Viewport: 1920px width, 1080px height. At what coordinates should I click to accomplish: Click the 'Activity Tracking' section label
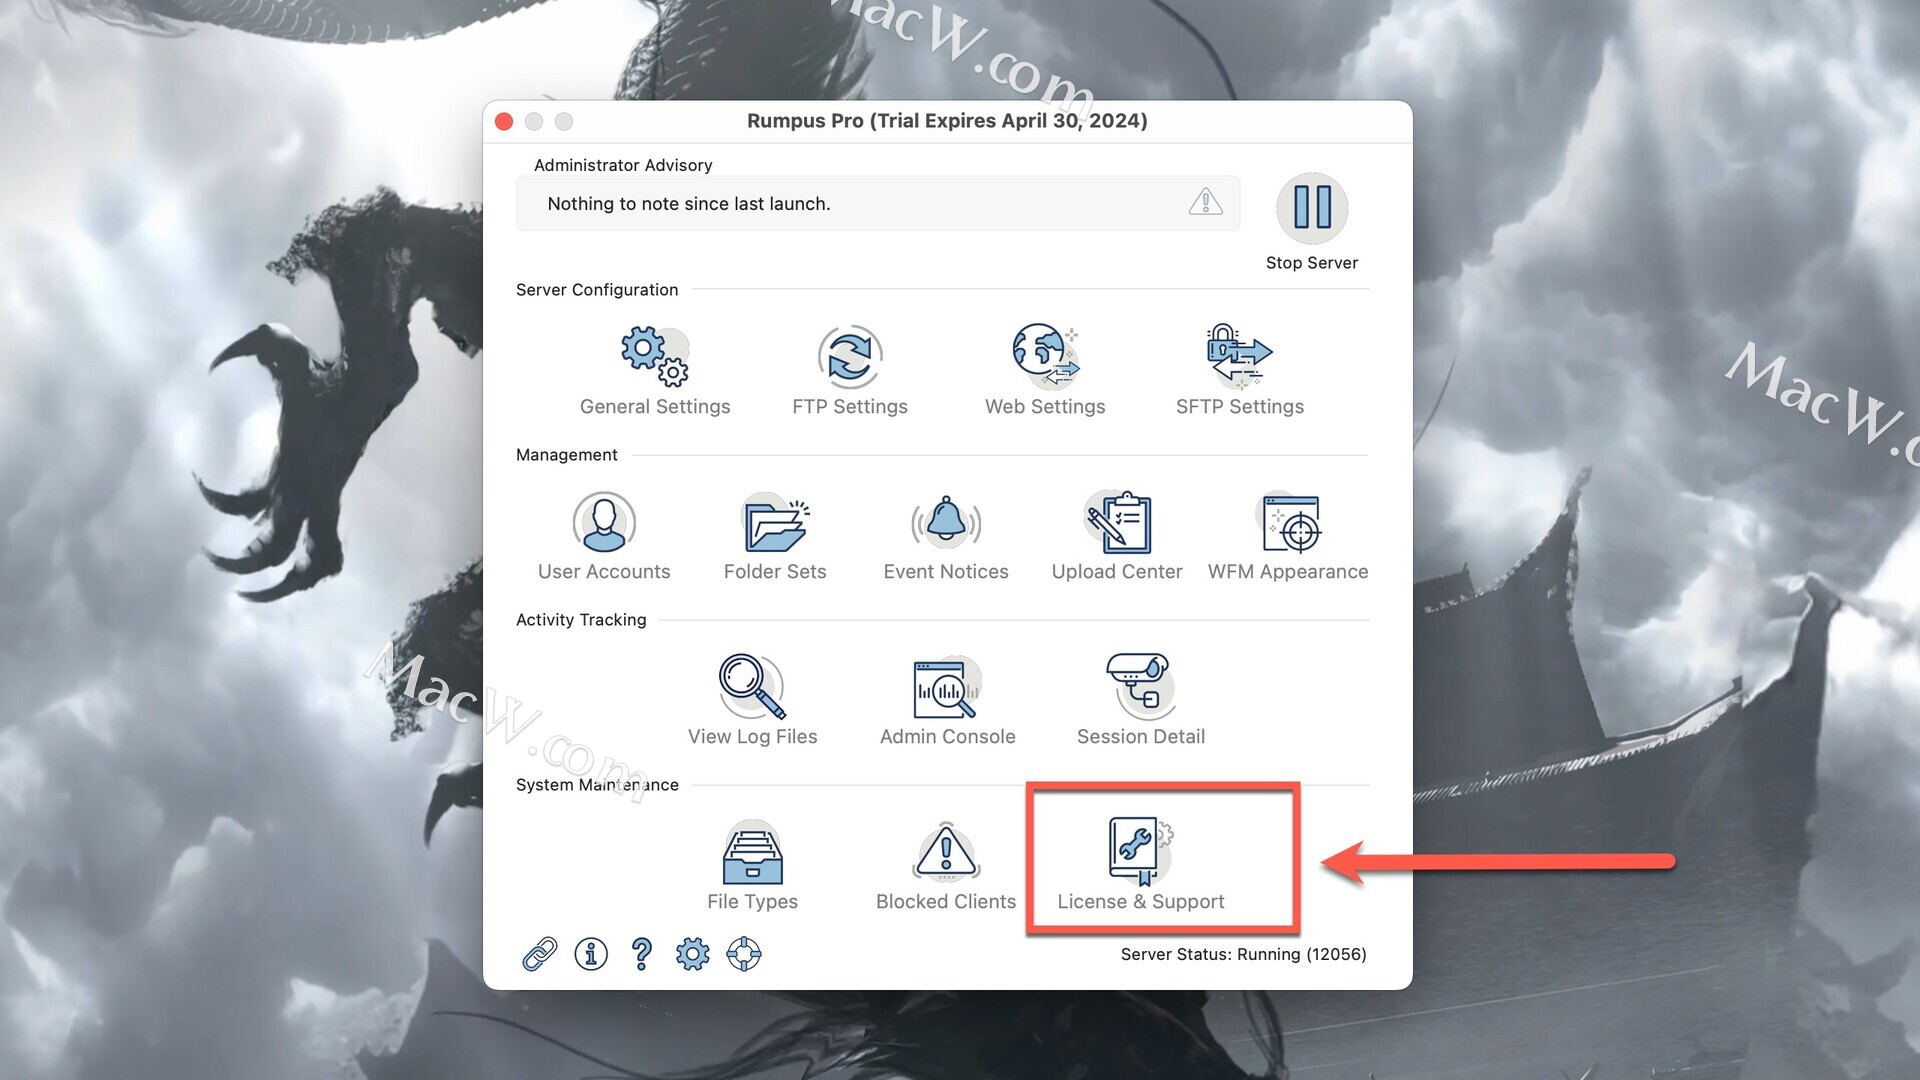[581, 620]
